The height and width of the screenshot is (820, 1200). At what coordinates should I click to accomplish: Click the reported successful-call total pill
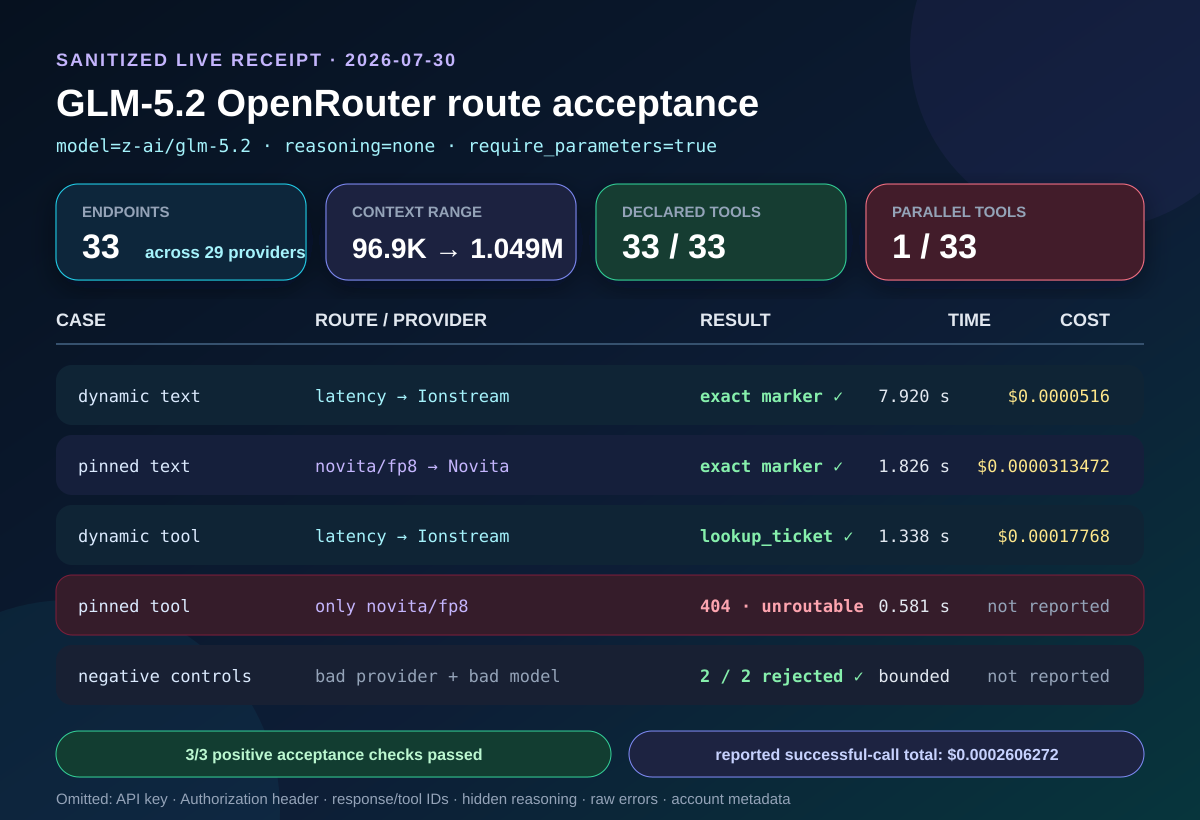(886, 754)
